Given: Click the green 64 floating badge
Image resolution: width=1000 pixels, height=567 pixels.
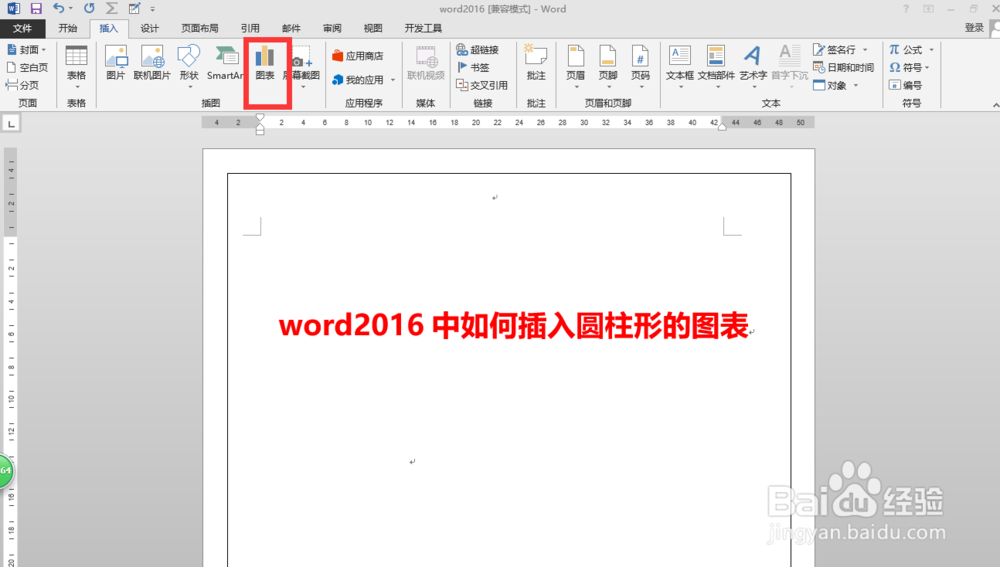Looking at the screenshot, I should 5,471.
